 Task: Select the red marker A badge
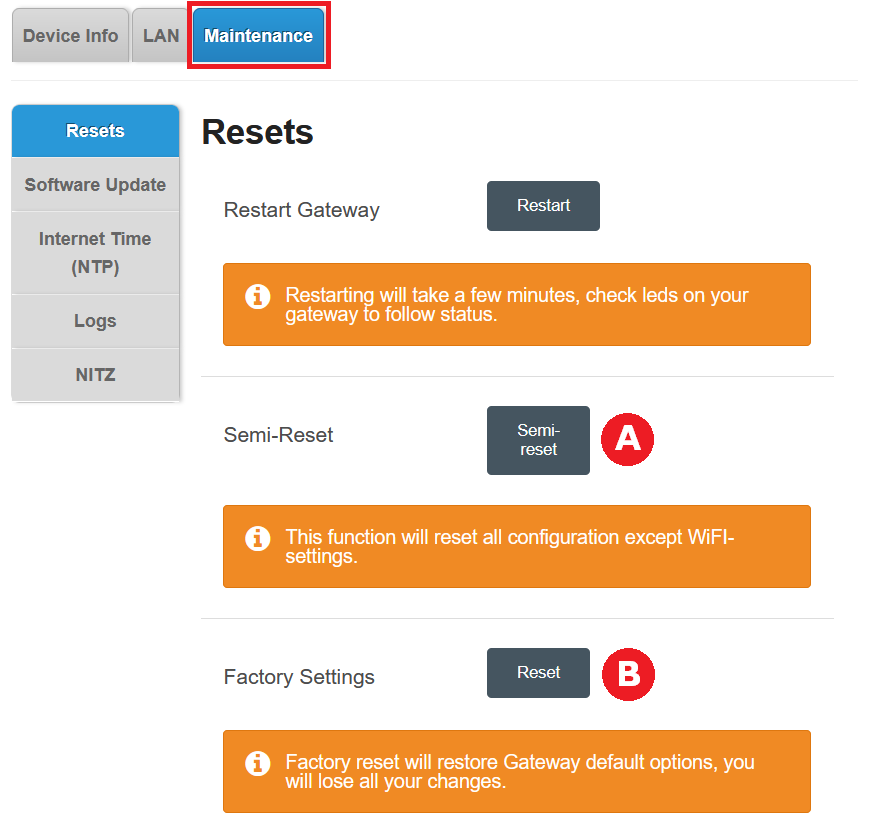coord(627,439)
